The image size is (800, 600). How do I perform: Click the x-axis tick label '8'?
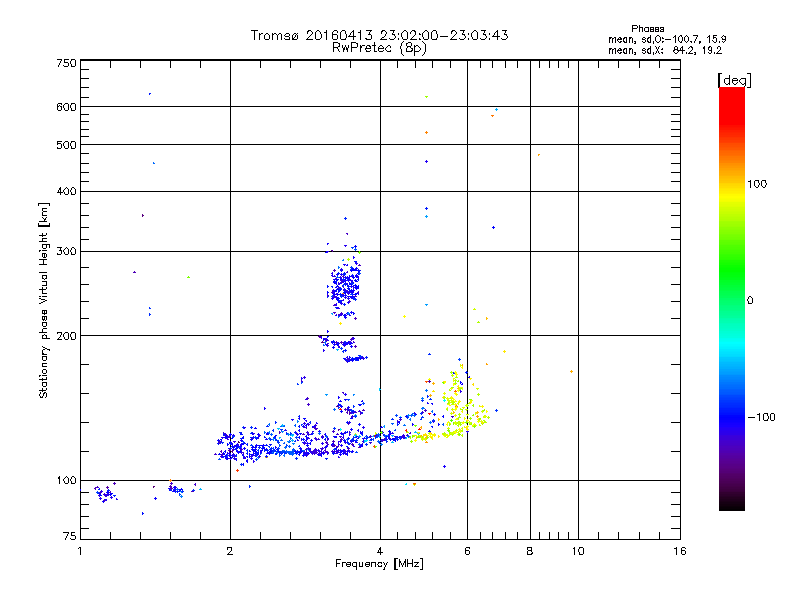pyautogui.click(x=530, y=551)
